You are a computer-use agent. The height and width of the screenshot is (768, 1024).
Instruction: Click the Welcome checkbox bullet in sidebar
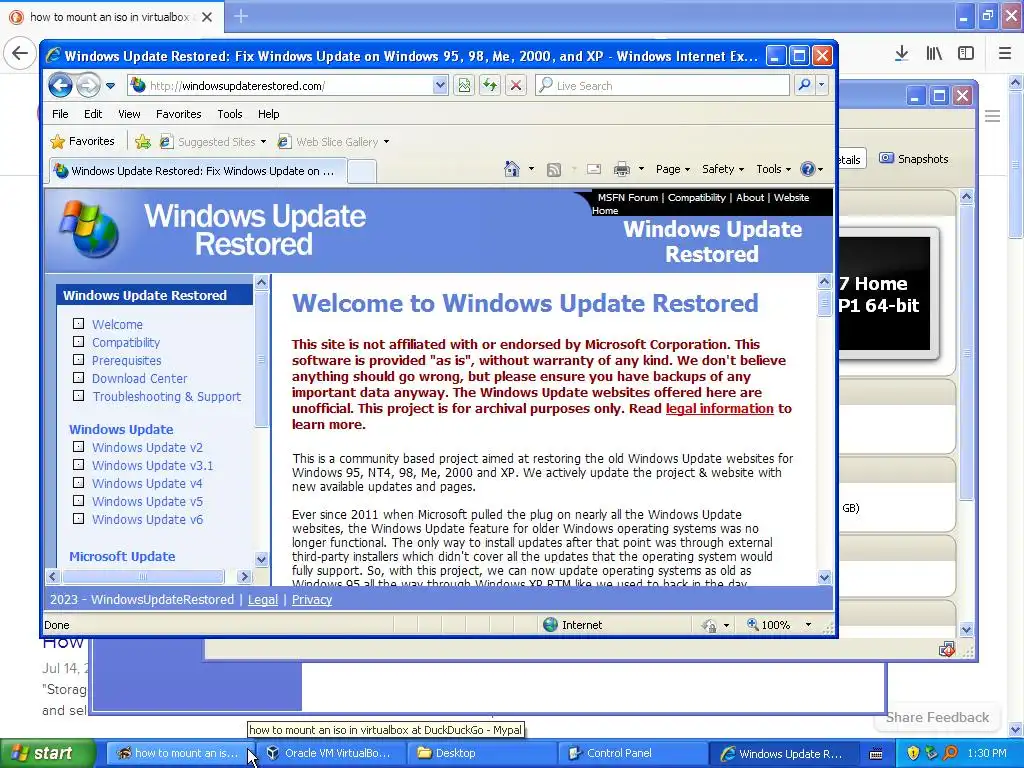click(x=78, y=323)
